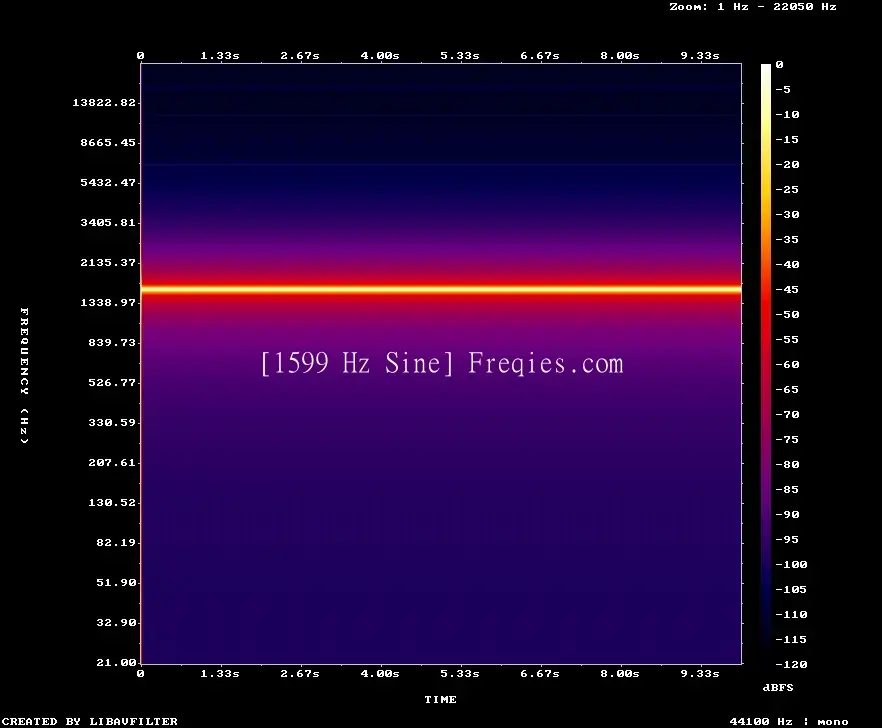Click "1.33s" on the top time axis
The image size is (882, 728).
[220, 56]
